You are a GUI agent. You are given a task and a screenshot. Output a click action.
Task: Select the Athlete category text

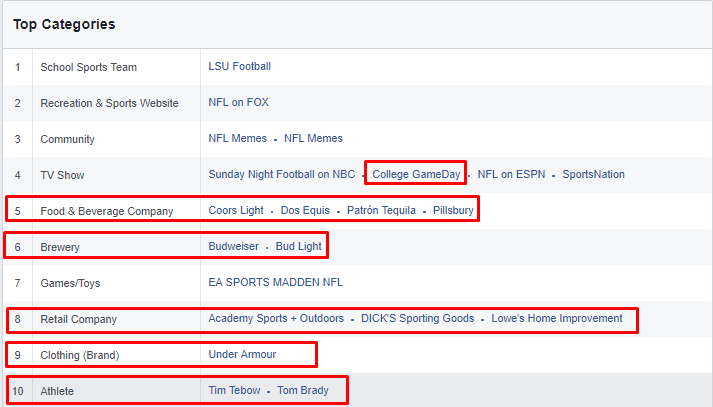tap(57, 391)
